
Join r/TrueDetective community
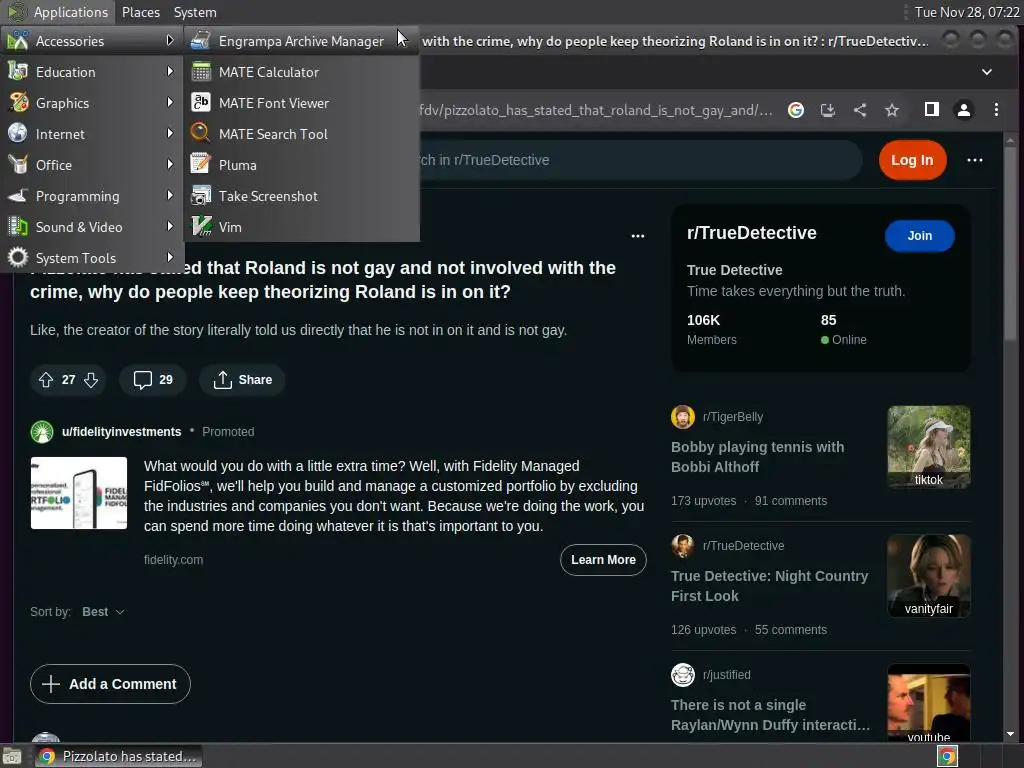pyautogui.click(x=920, y=236)
